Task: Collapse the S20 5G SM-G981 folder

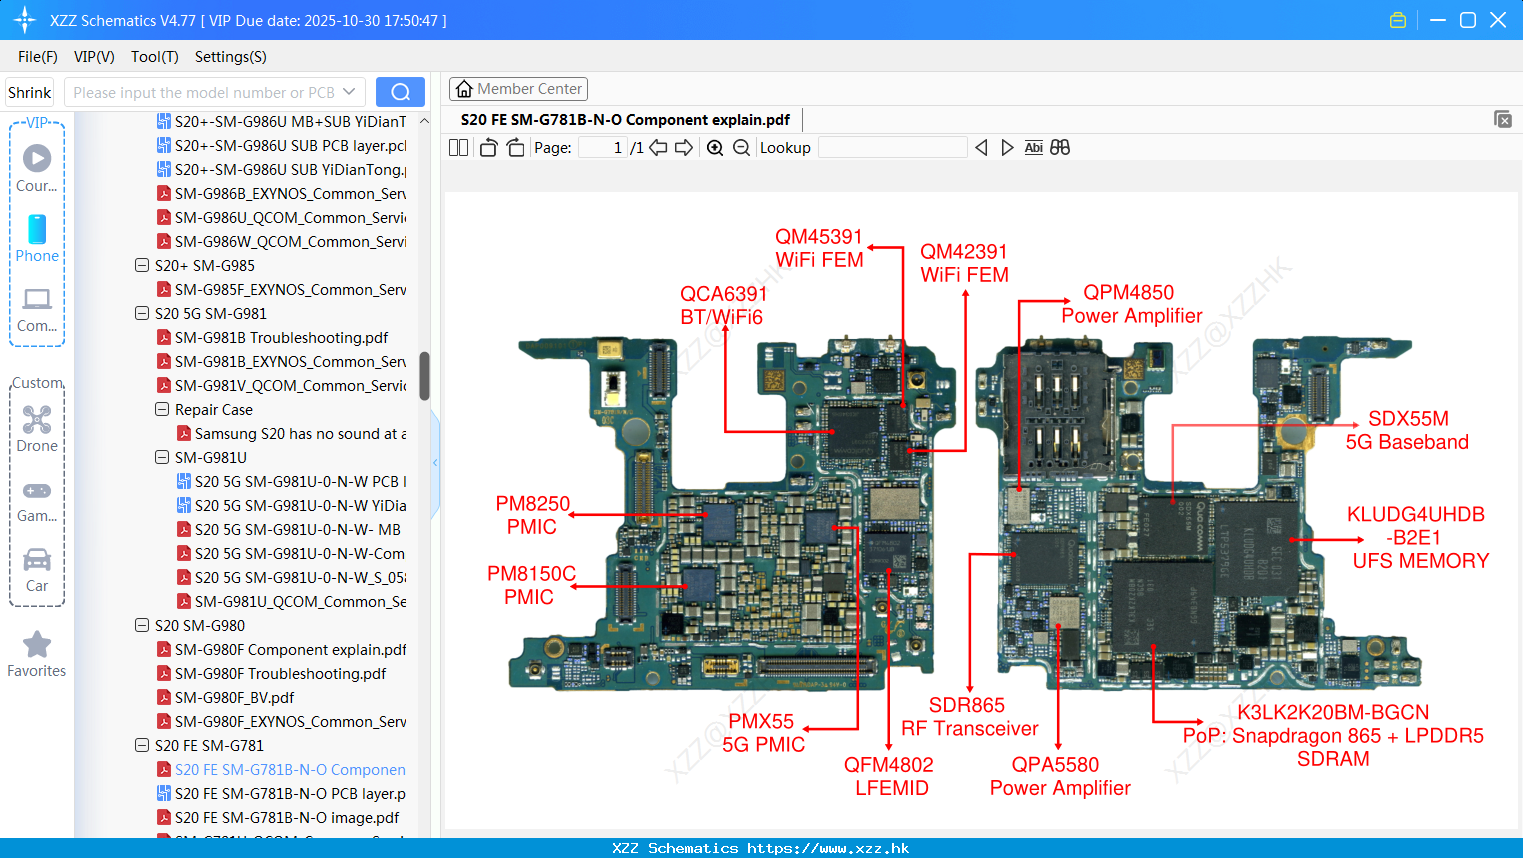Action: click(x=142, y=314)
